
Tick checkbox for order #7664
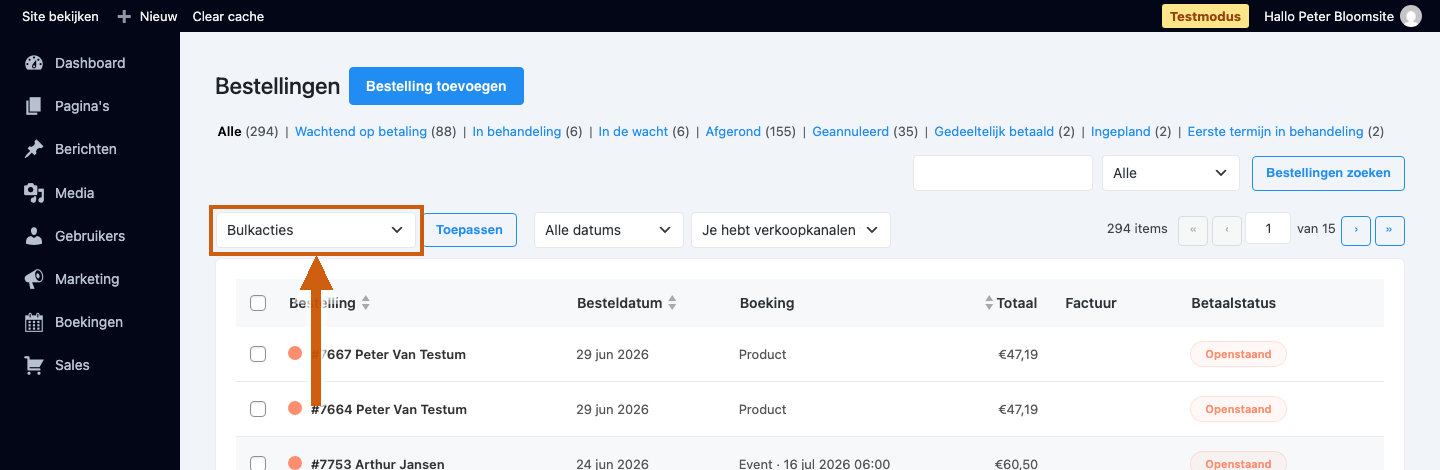[258, 409]
